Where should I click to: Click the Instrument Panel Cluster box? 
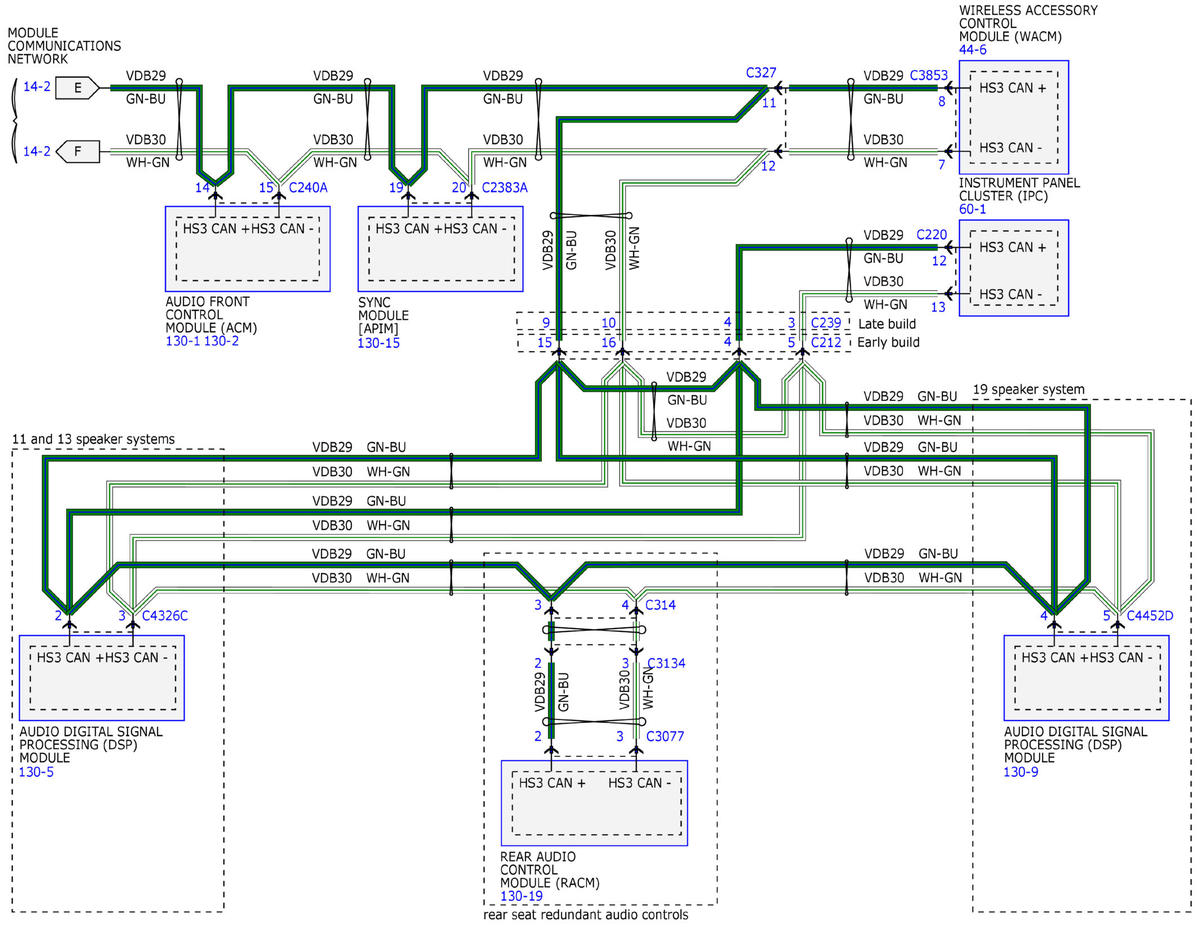pyautogui.click(x=1014, y=269)
